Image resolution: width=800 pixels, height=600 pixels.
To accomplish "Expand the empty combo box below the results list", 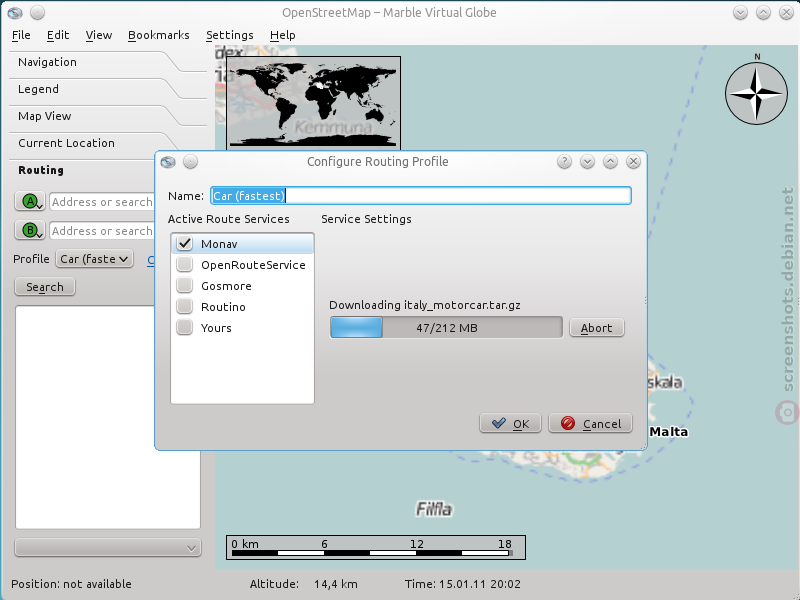I will (108, 547).
